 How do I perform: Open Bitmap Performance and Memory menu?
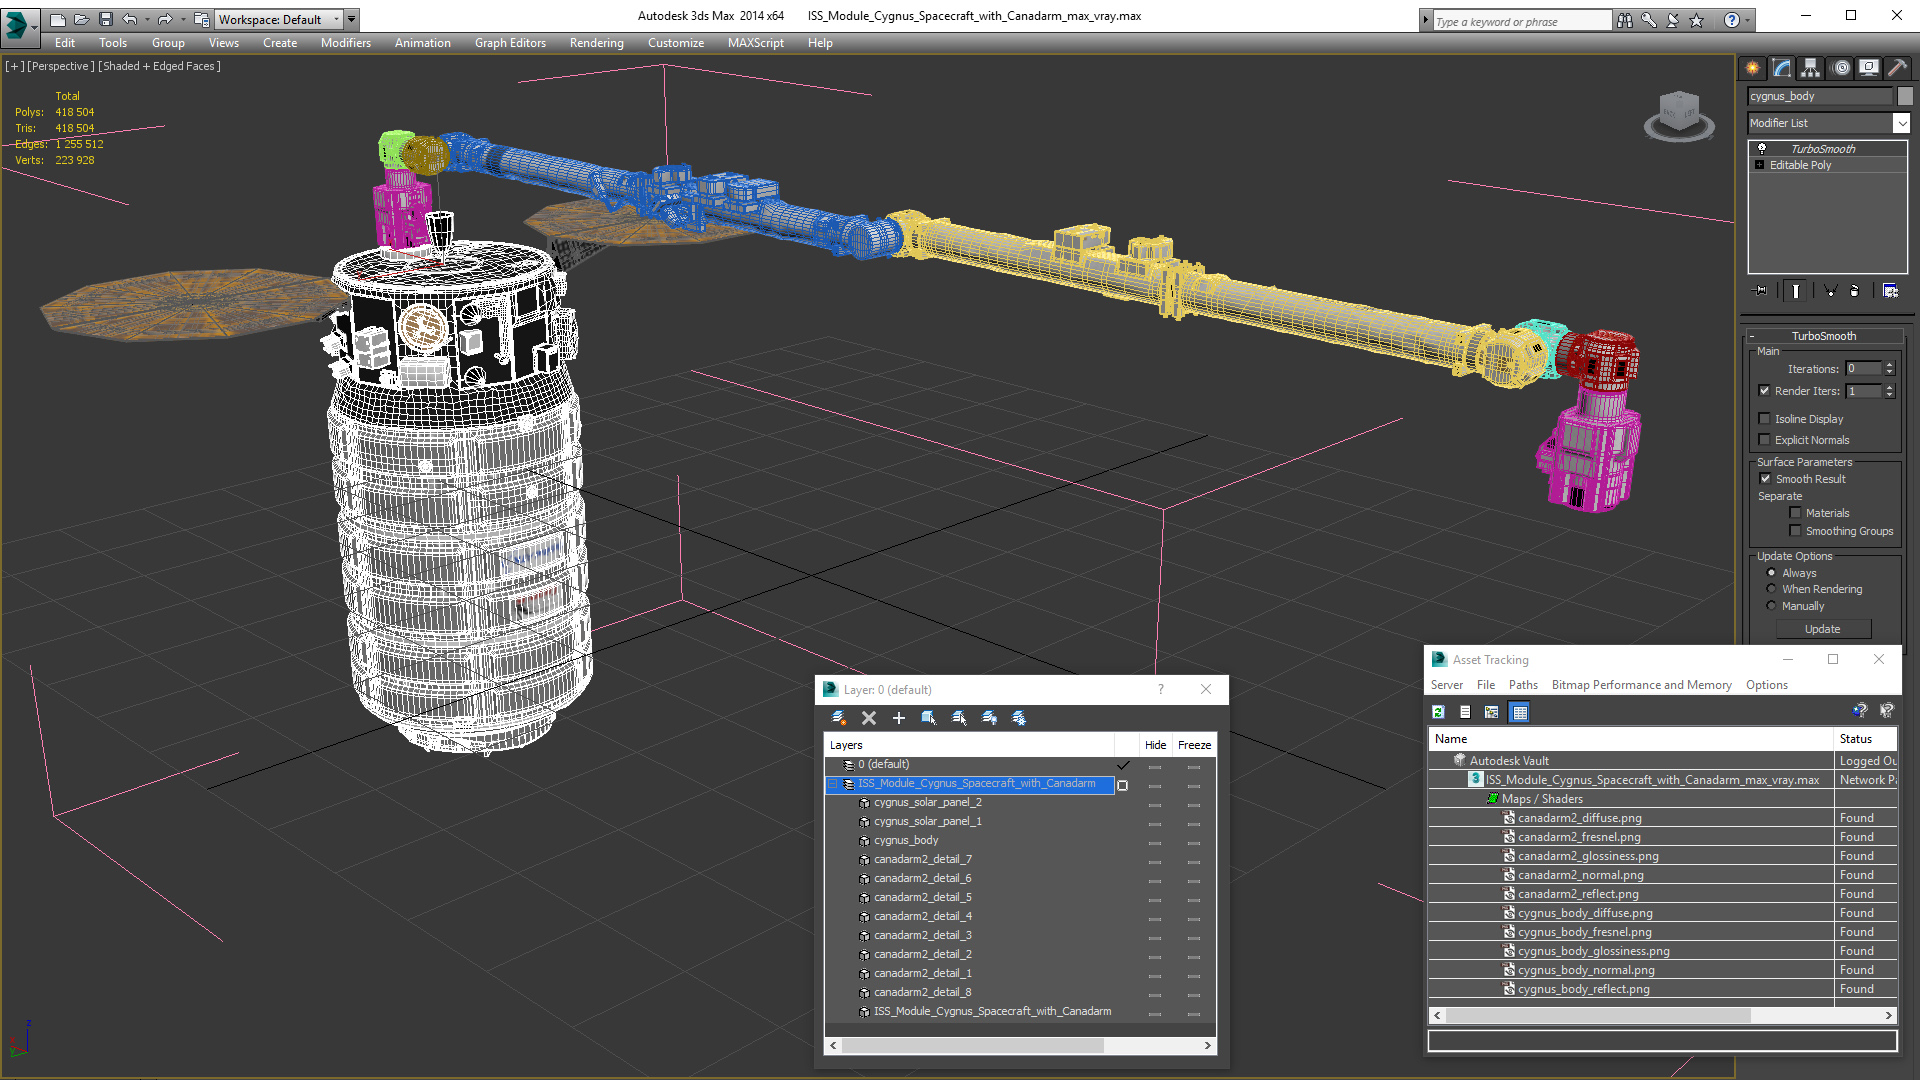[1641, 685]
